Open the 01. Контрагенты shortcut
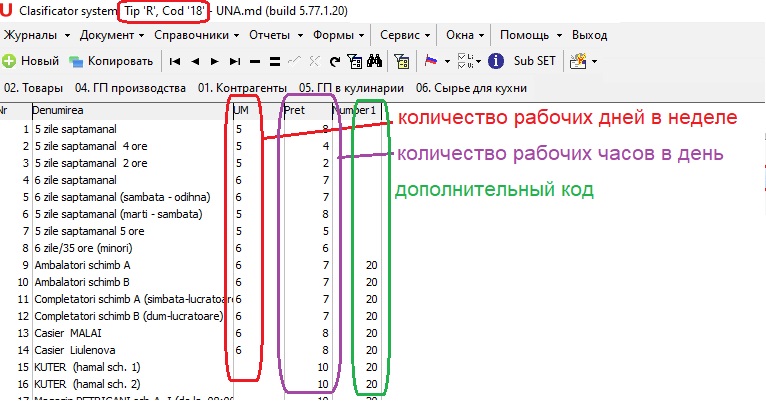The width and height of the screenshot is (766, 405). click(242, 88)
